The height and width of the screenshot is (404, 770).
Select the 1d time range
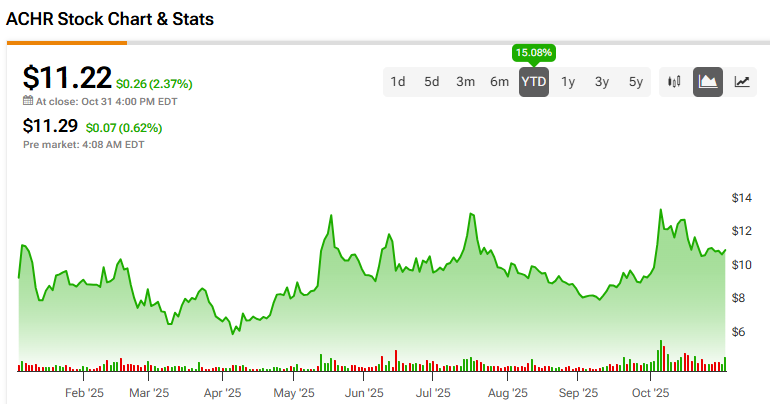(398, 82)
